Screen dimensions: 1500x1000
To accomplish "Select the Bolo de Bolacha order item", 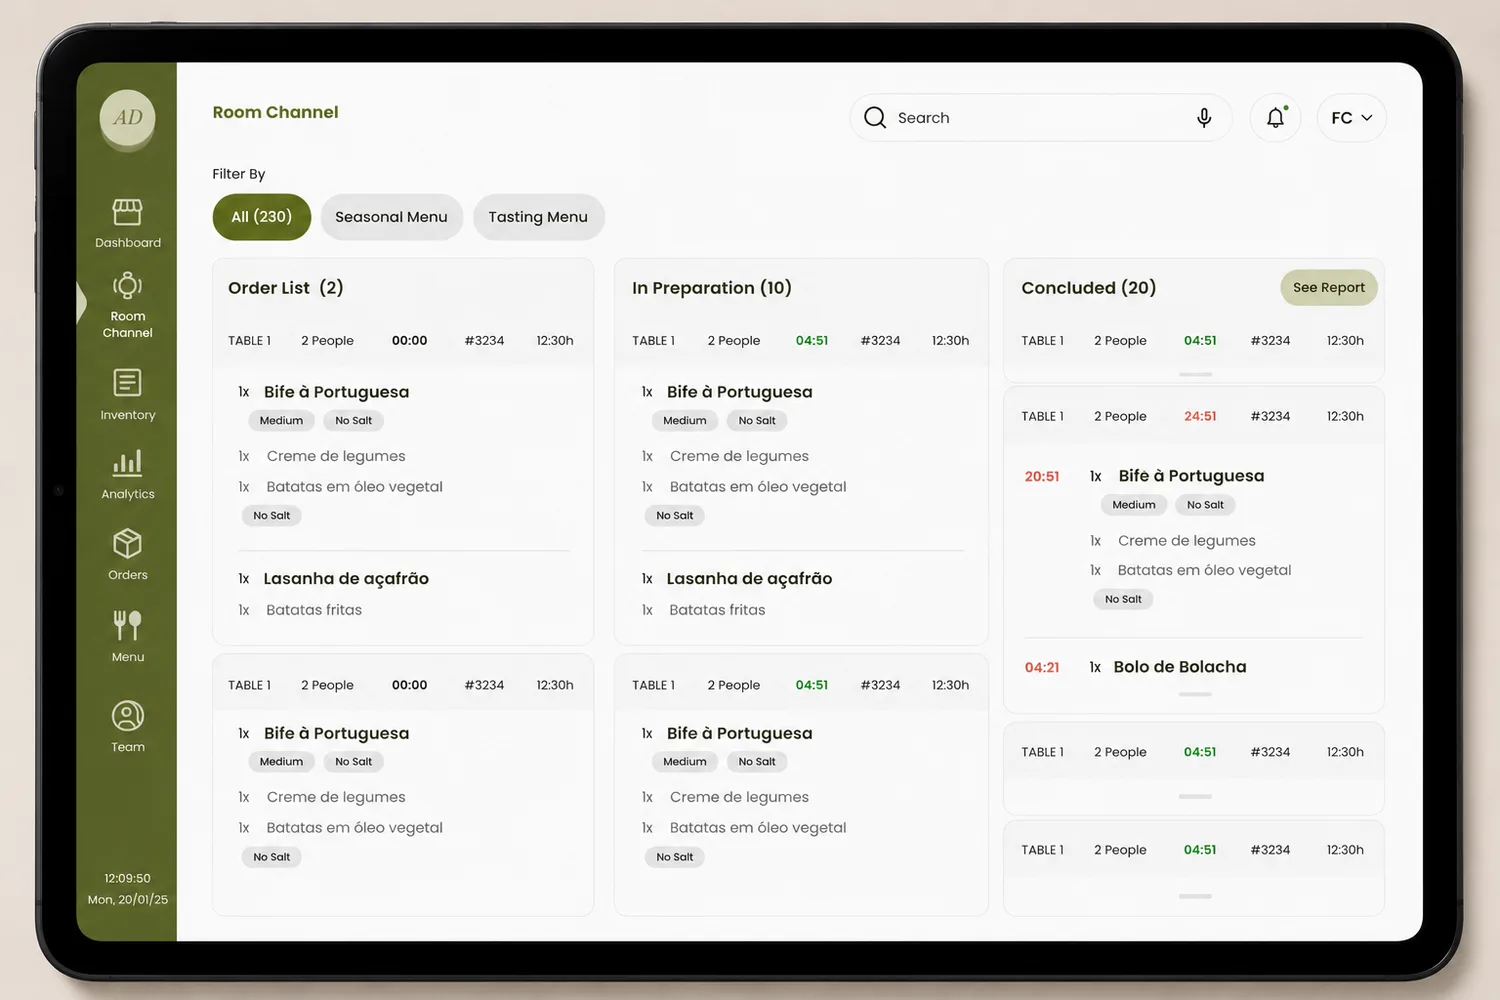I will pyautogui.click(x=1180, y=667).
